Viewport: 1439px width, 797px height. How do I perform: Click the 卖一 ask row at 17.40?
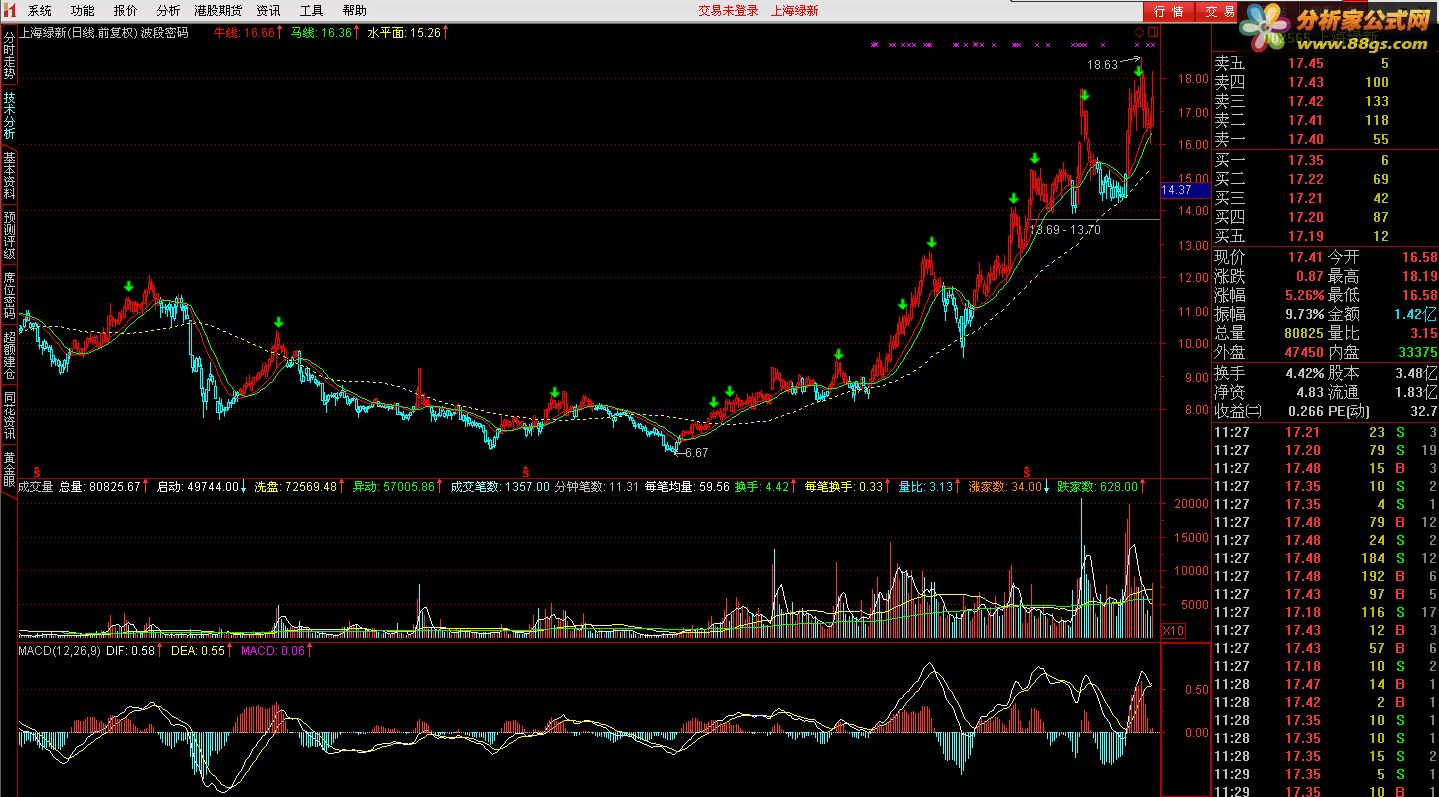[x=1325, y=139]
